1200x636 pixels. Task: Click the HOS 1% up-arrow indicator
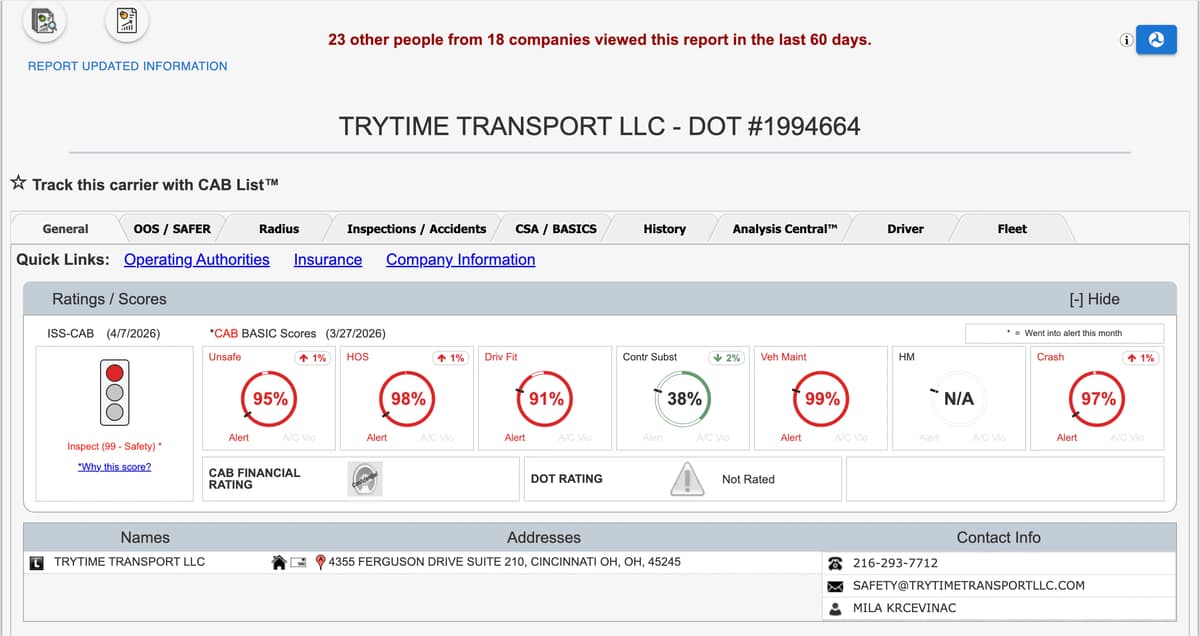[x=452, y=358]
